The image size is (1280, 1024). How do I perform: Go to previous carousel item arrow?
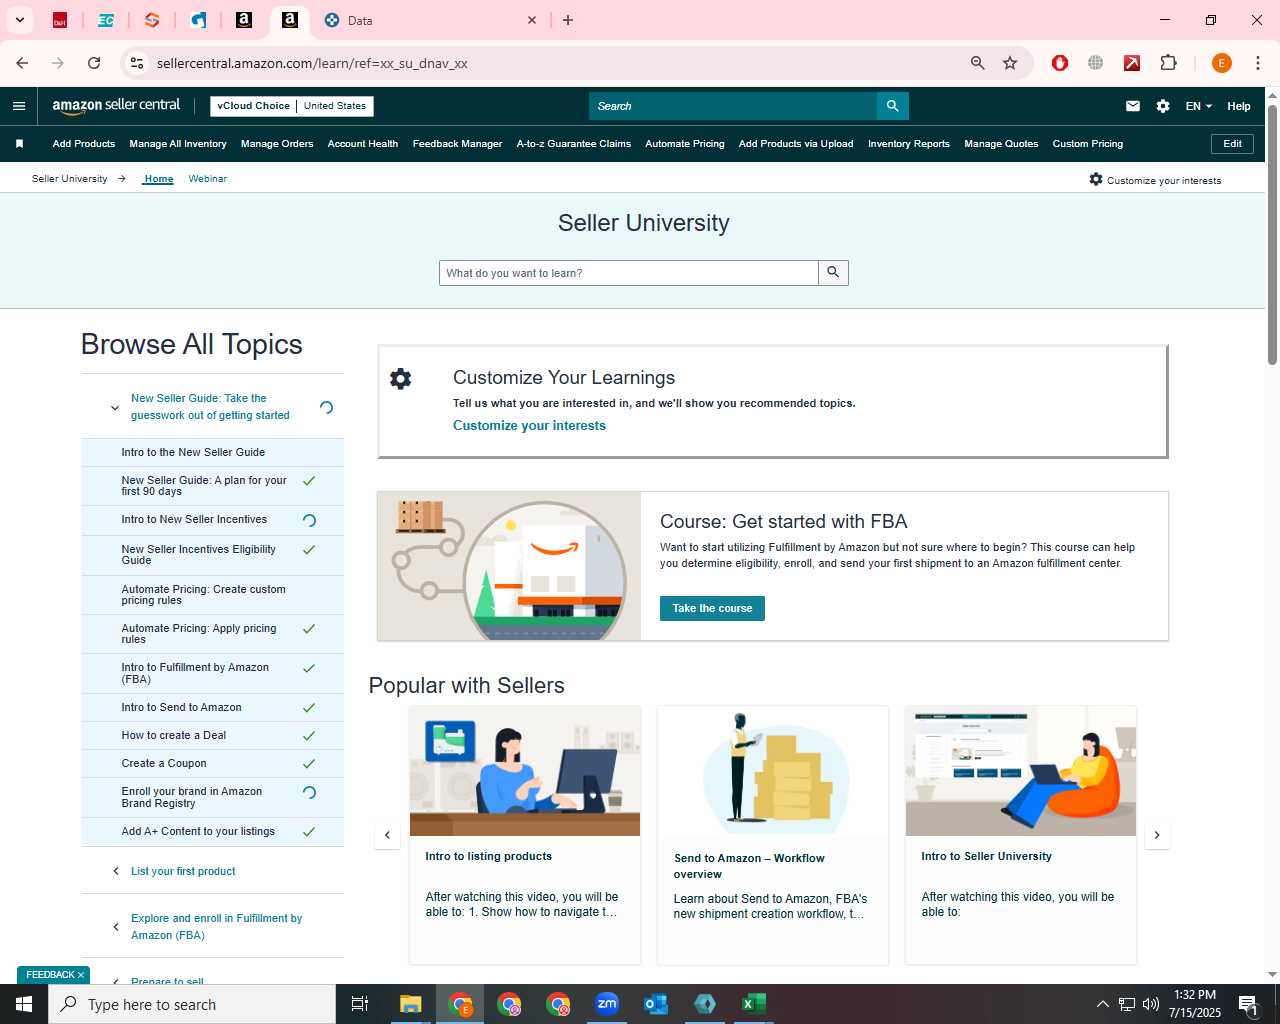point(387,835)
